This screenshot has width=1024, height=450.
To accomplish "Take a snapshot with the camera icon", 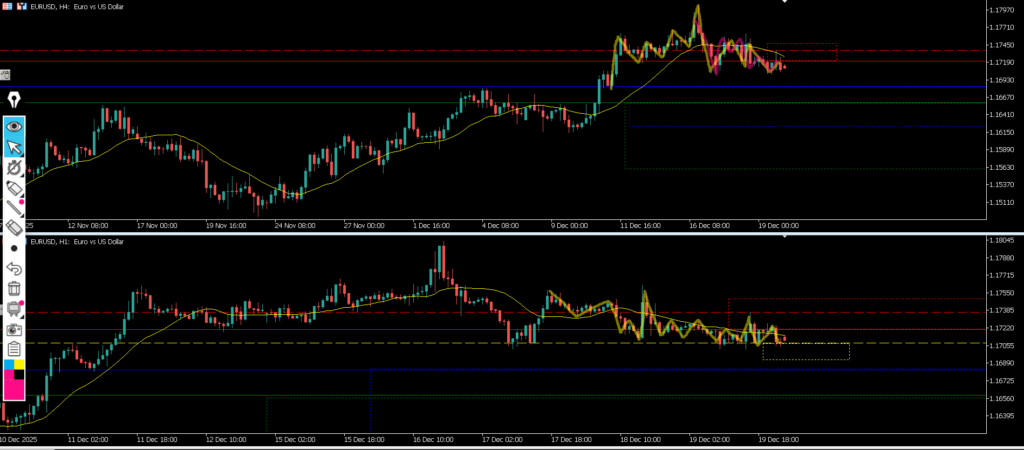I will [x=14, y=329].
